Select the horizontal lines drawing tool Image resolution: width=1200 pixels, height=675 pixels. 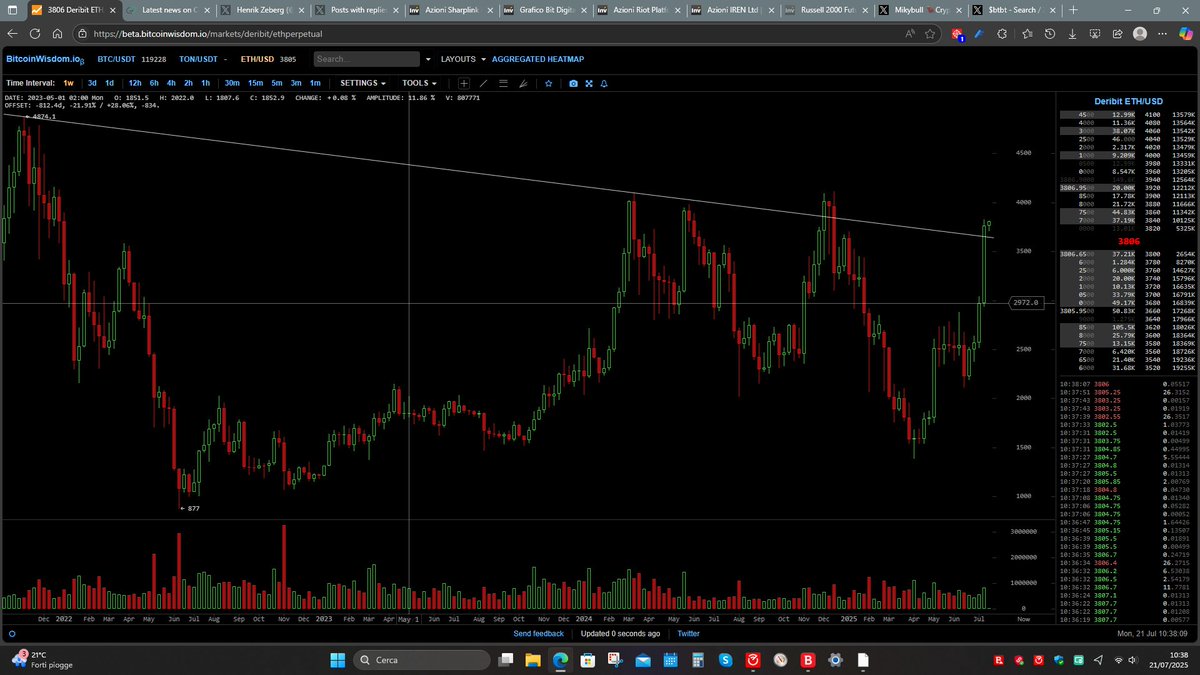(x=503, y=84)
